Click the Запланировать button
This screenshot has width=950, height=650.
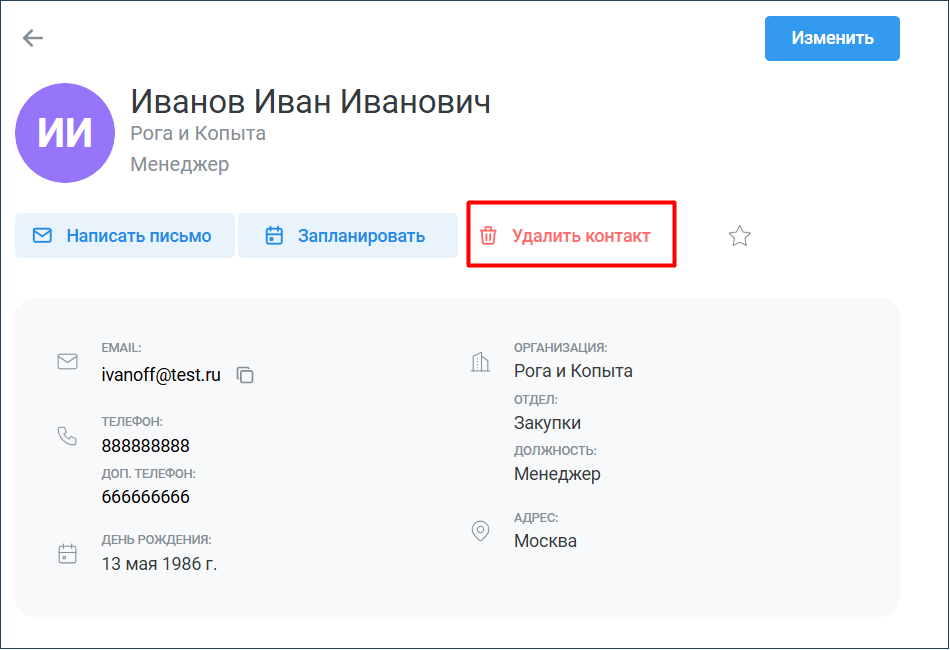(348, 236)
